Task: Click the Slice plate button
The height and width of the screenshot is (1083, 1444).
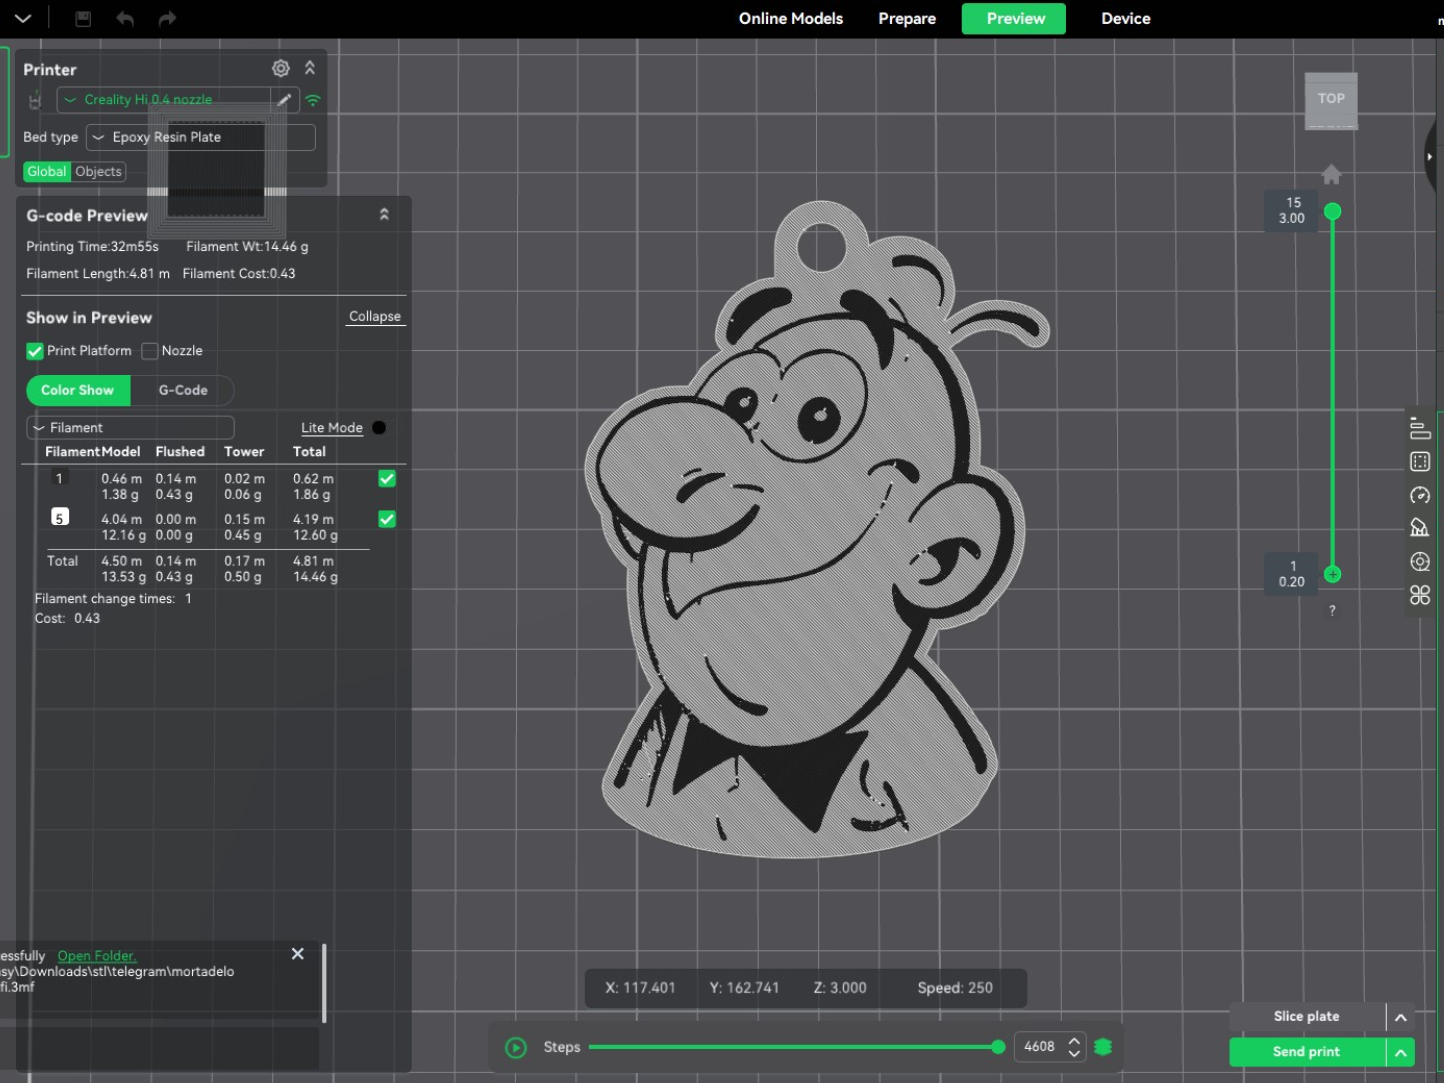Action: click(1307, 1017)
